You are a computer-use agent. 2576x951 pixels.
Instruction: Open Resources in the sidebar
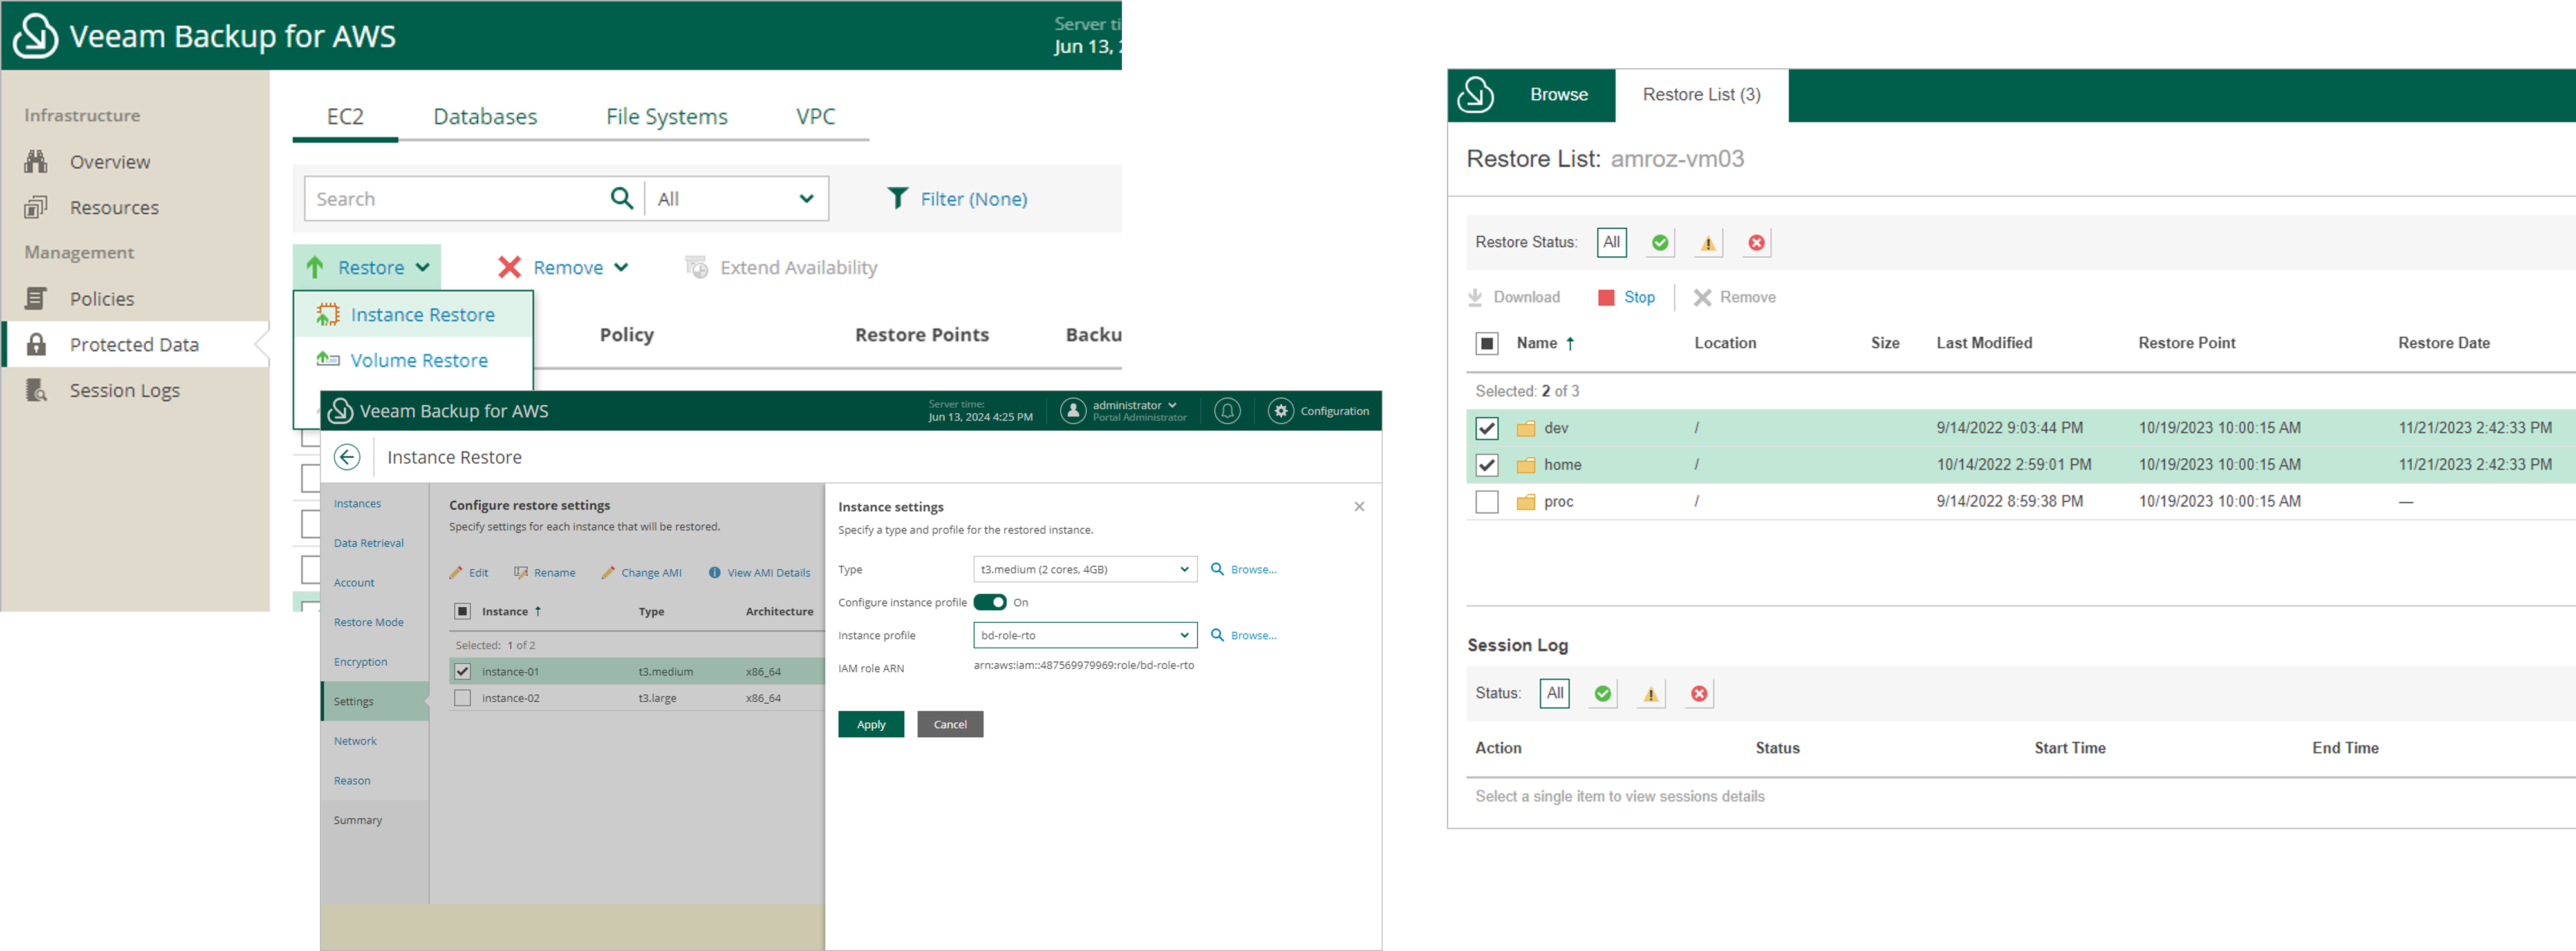tap(92, 208)
